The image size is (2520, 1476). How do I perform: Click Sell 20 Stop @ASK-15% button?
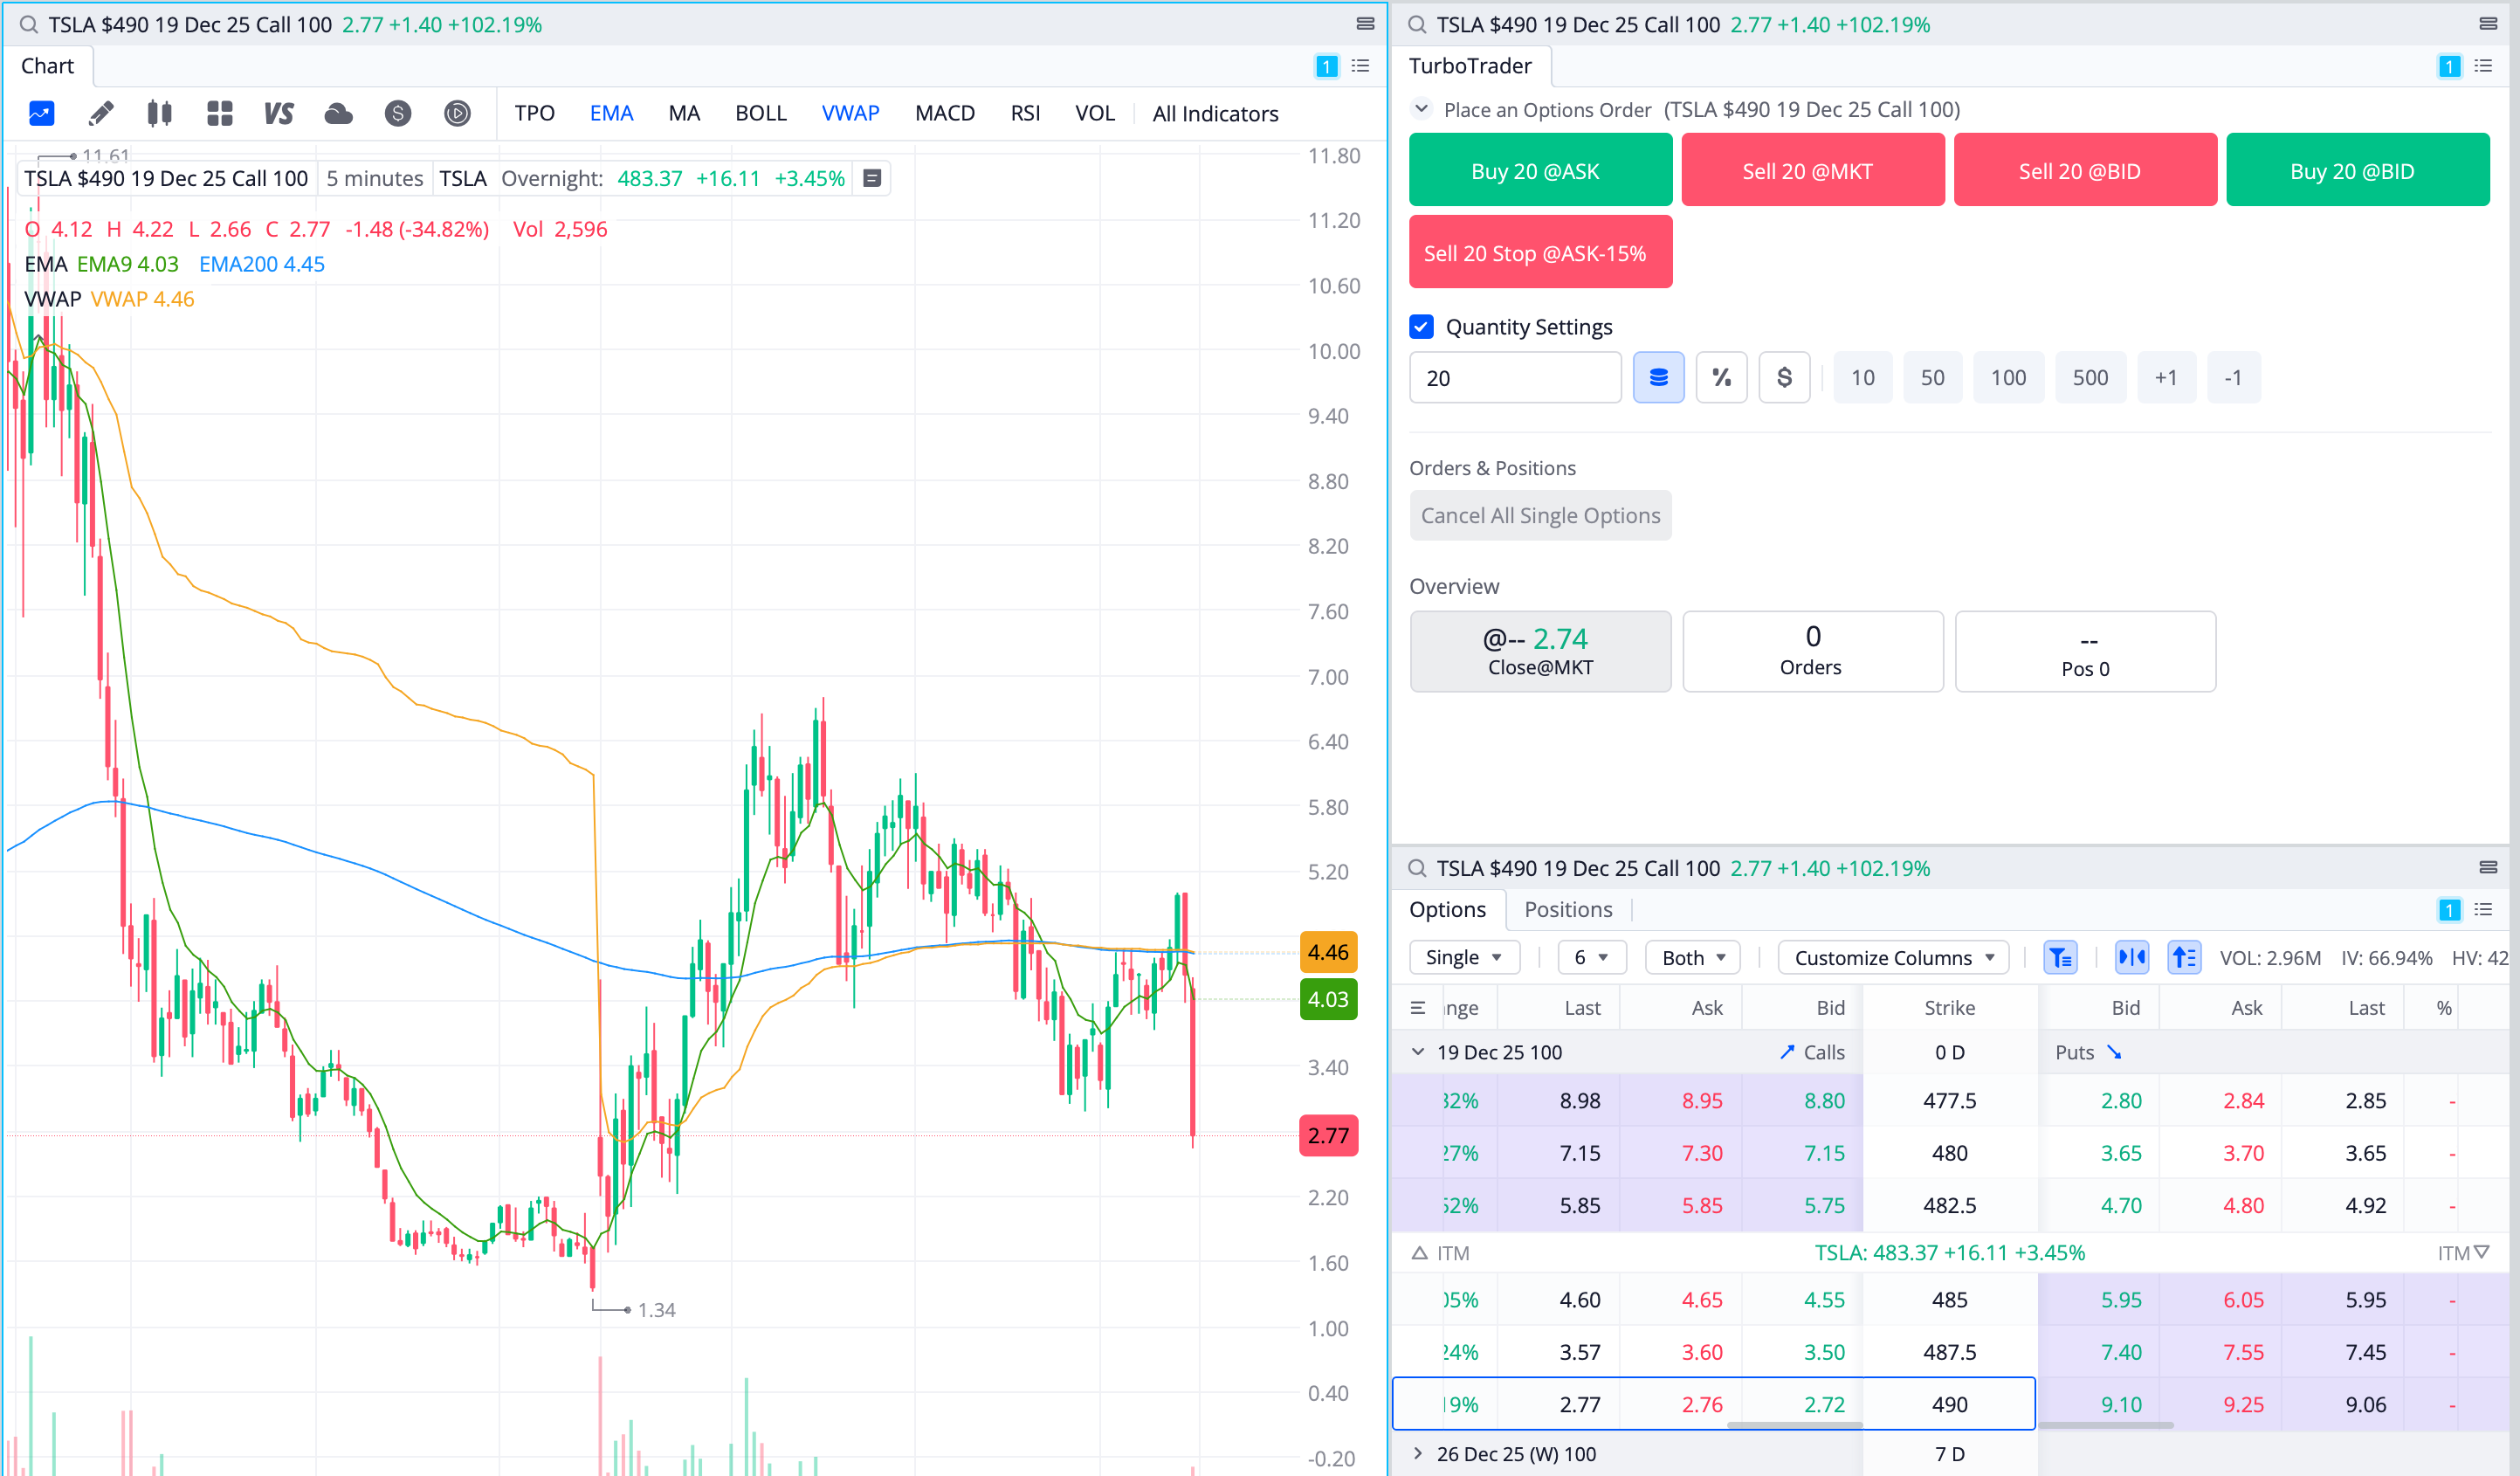(1539, 252)
